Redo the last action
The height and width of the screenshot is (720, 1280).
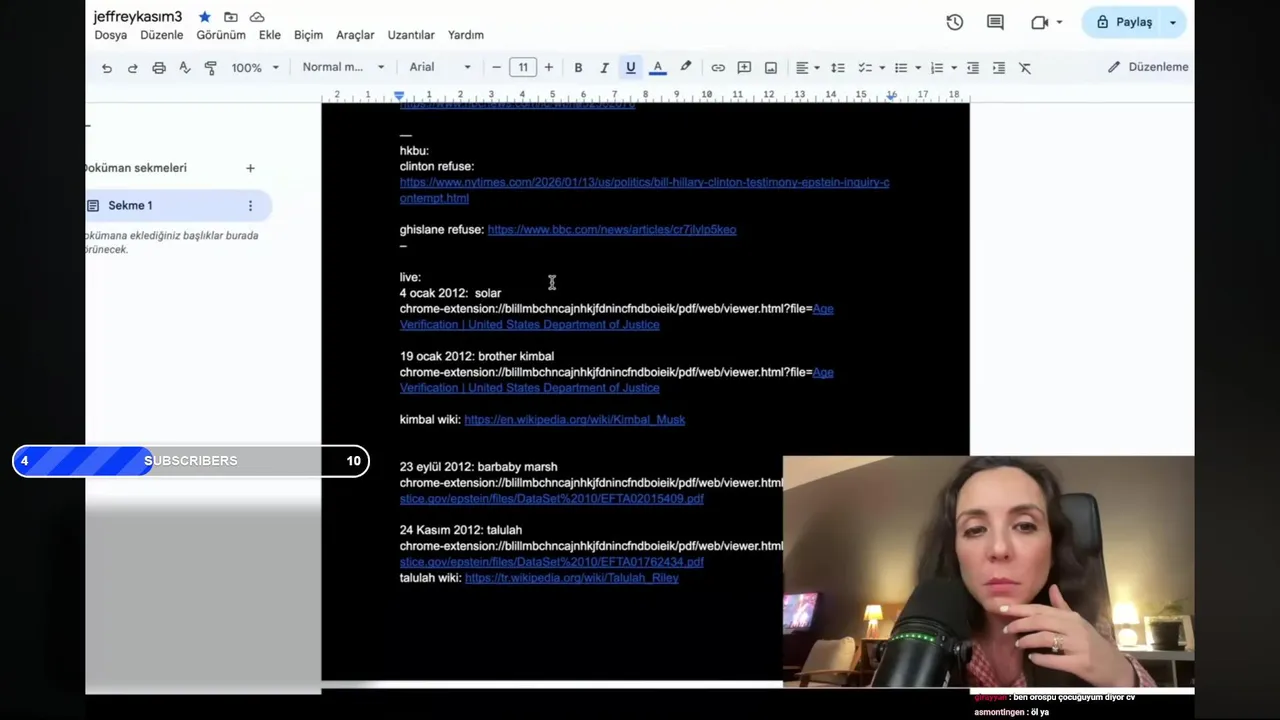[x=133, y=68]
